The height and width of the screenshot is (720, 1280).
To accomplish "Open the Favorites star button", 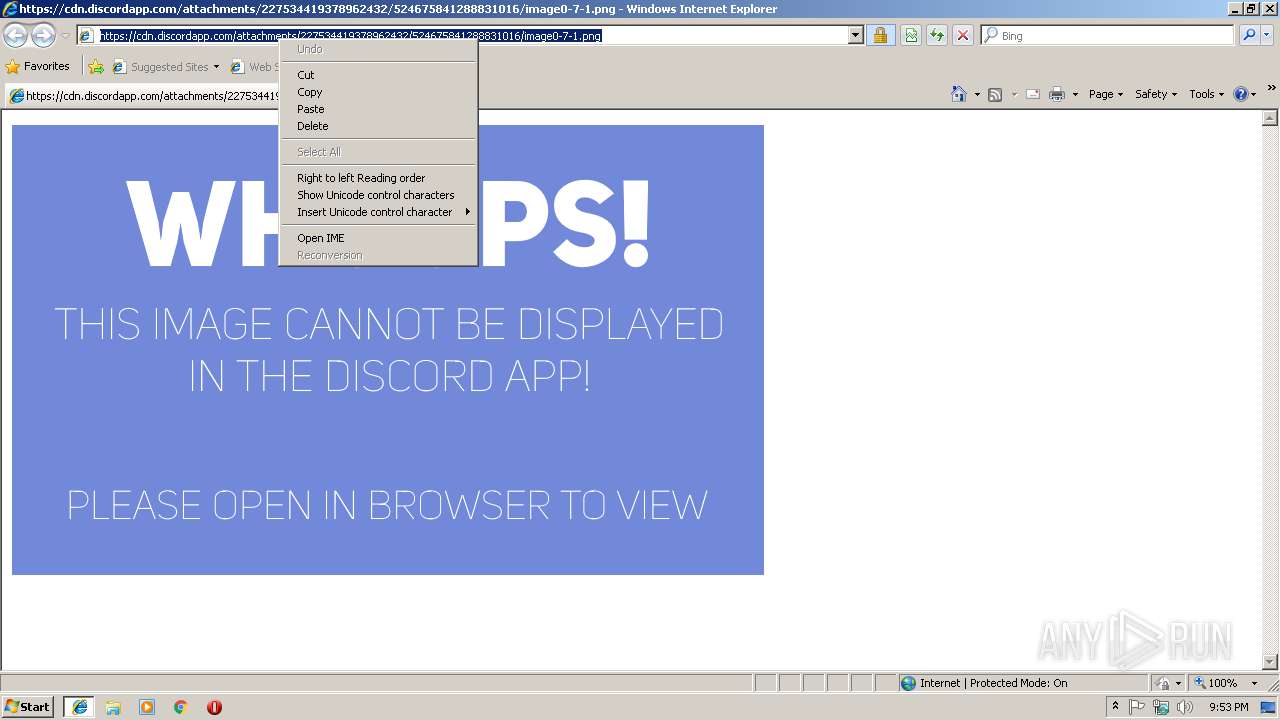I will [38, 67].
